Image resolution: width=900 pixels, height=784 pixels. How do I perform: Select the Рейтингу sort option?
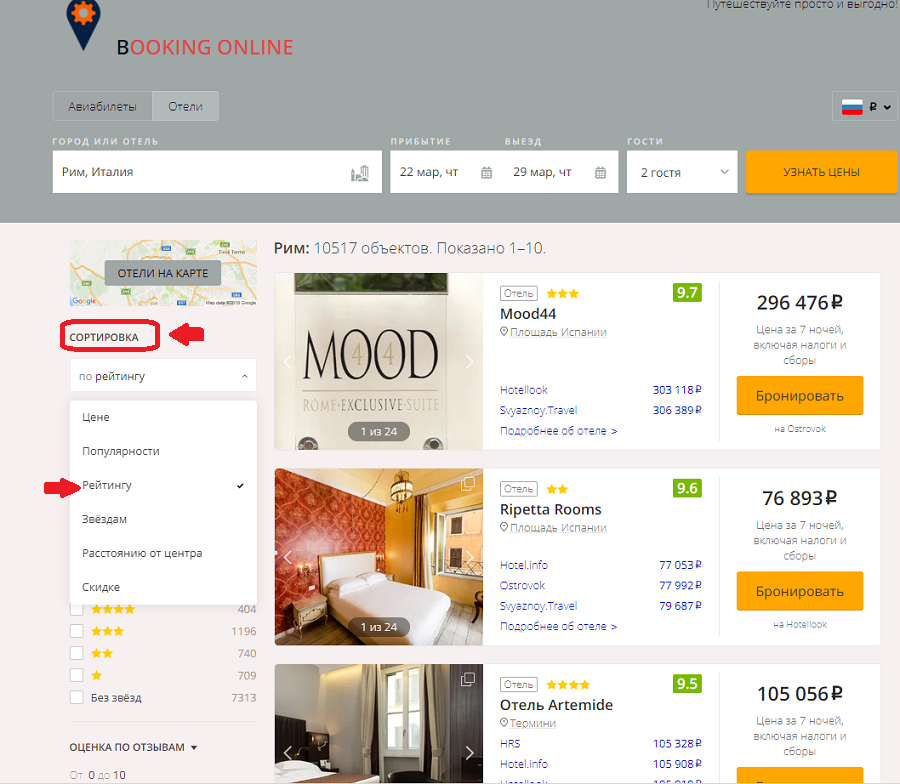(x=163, y=485)
